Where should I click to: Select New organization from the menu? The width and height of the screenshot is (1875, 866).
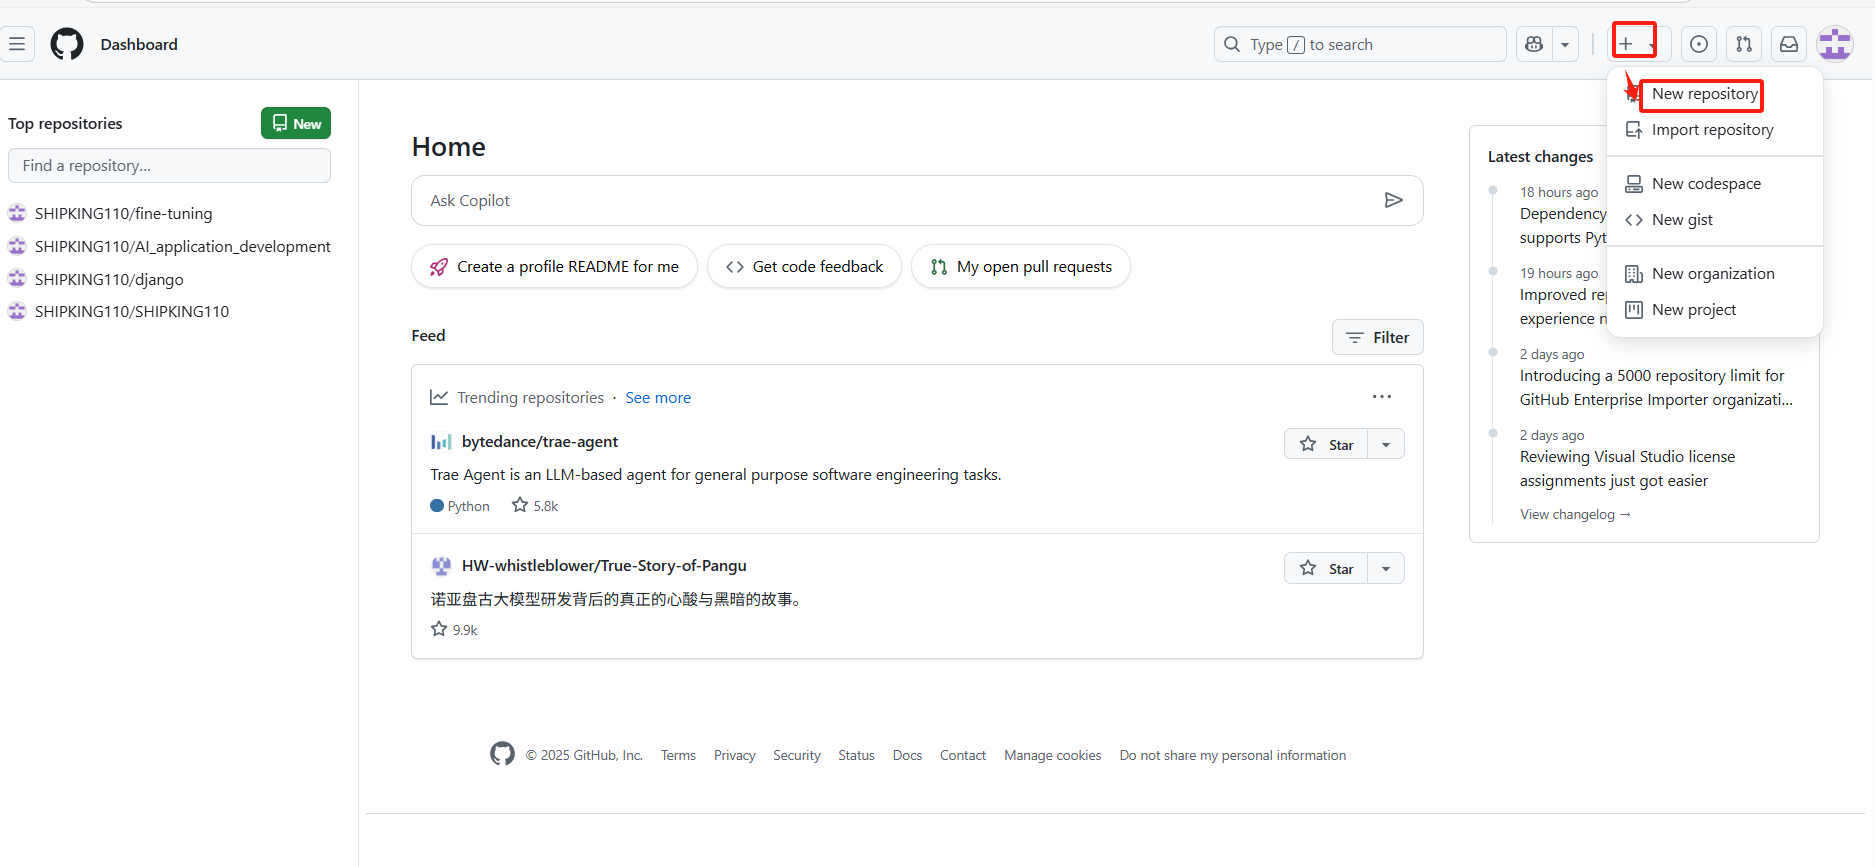click(x=1713, y=274)
